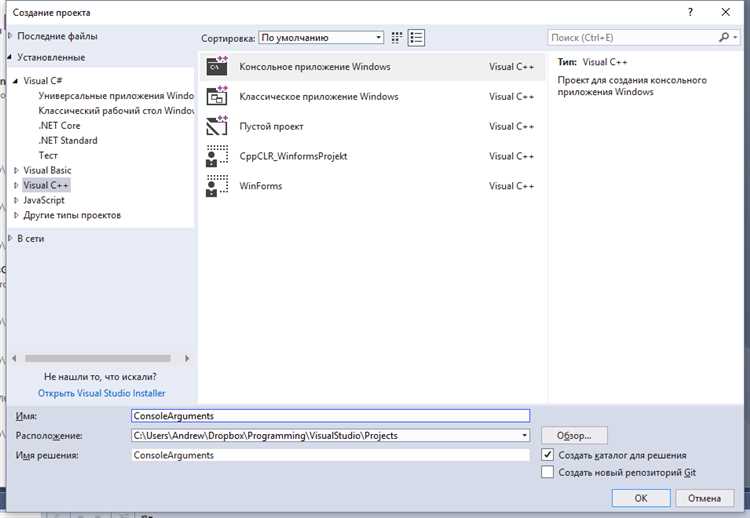Open the 'Открыть Visual Studio Installer' link

pos(101,393)
